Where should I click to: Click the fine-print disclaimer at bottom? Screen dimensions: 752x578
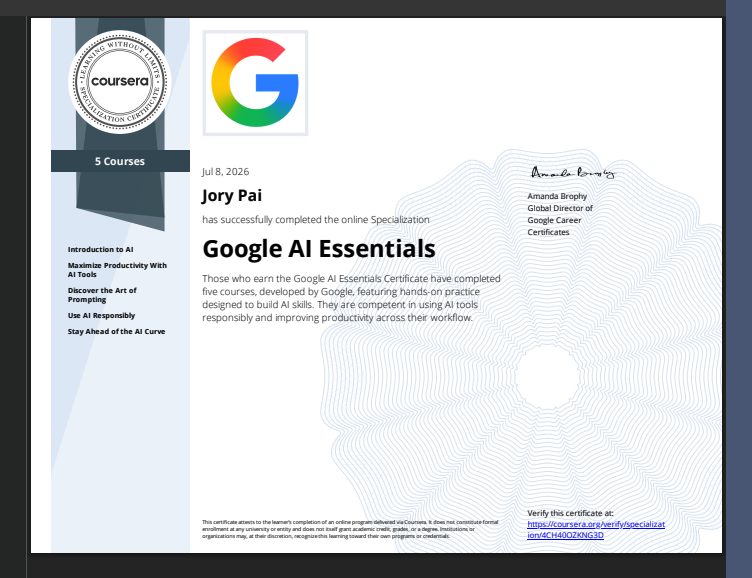coord(350,529)
